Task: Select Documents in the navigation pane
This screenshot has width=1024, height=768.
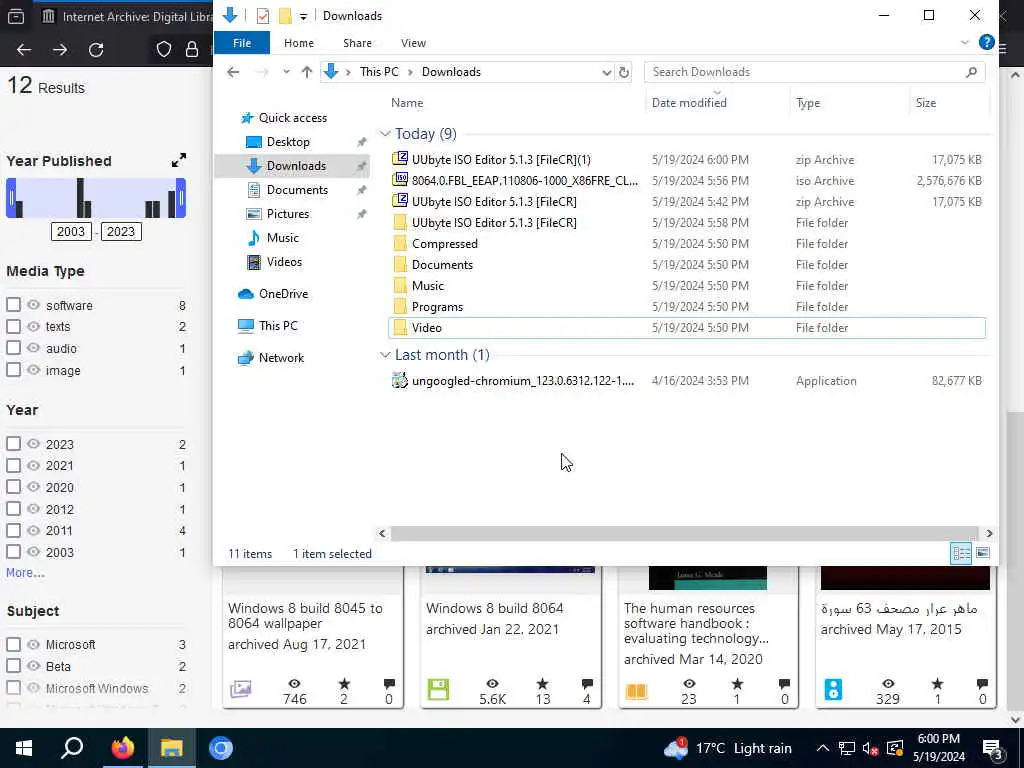Action: pos(297,190)
